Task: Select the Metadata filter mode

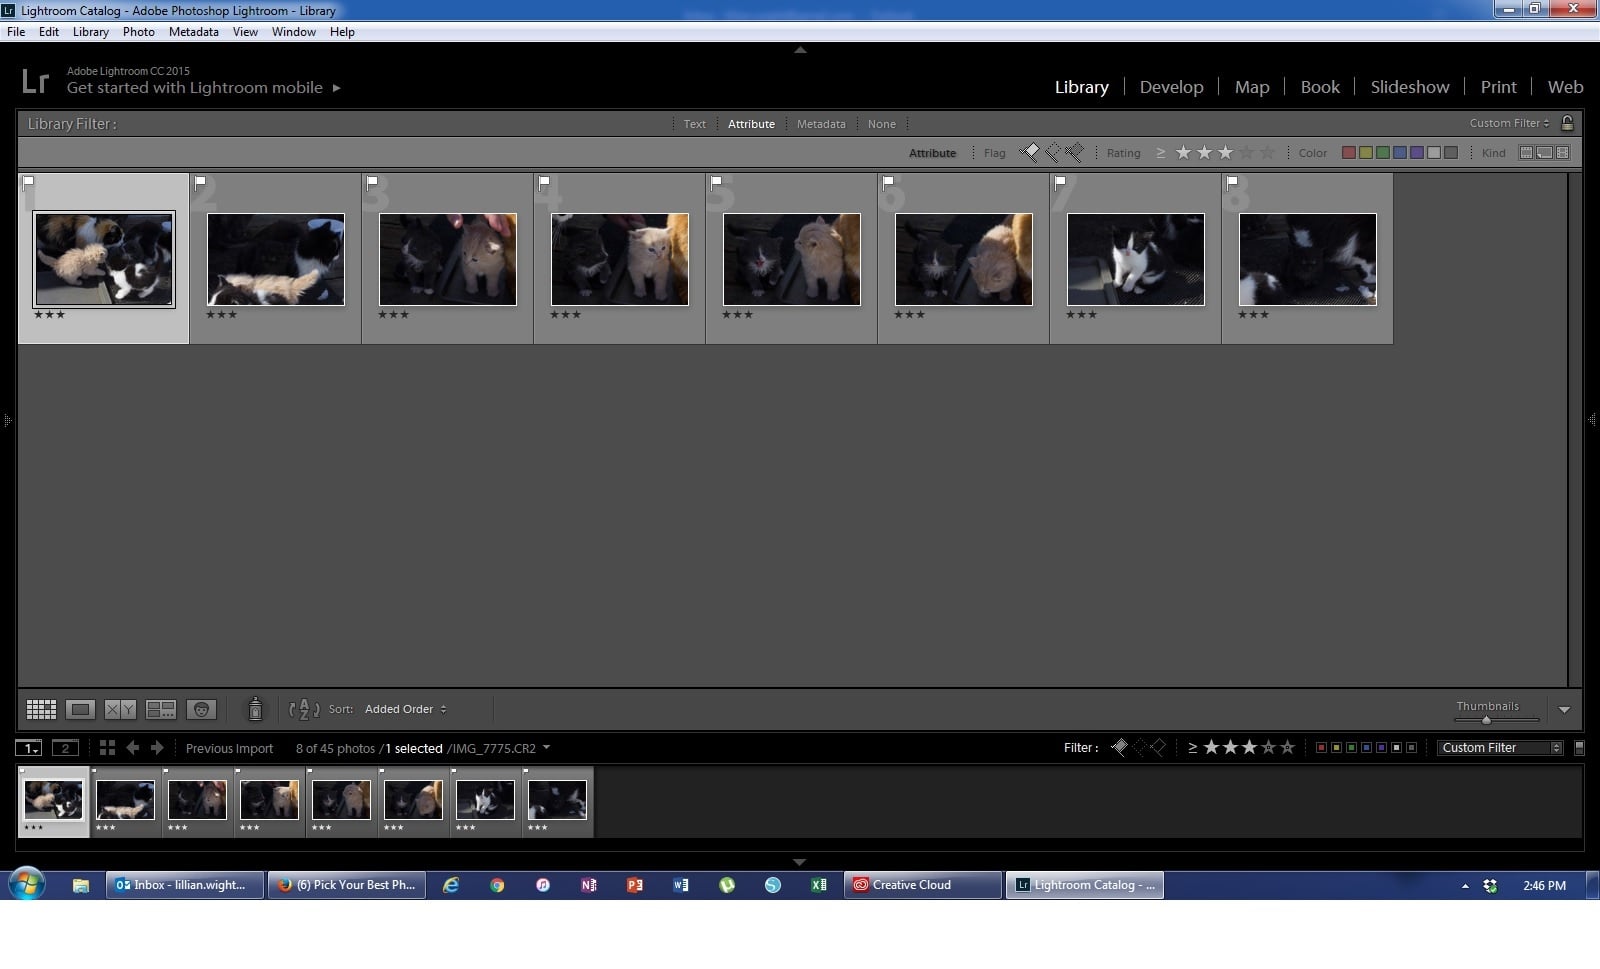Action: [x=821, y=124]
